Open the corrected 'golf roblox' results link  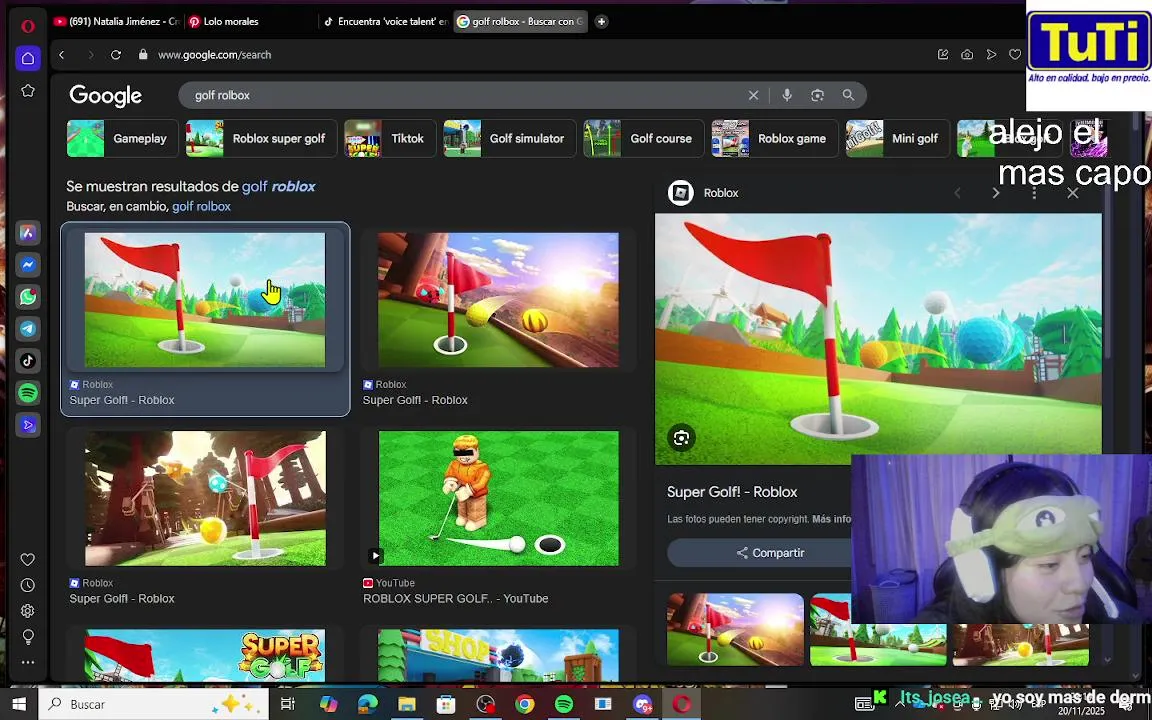(x=278, y=187)
